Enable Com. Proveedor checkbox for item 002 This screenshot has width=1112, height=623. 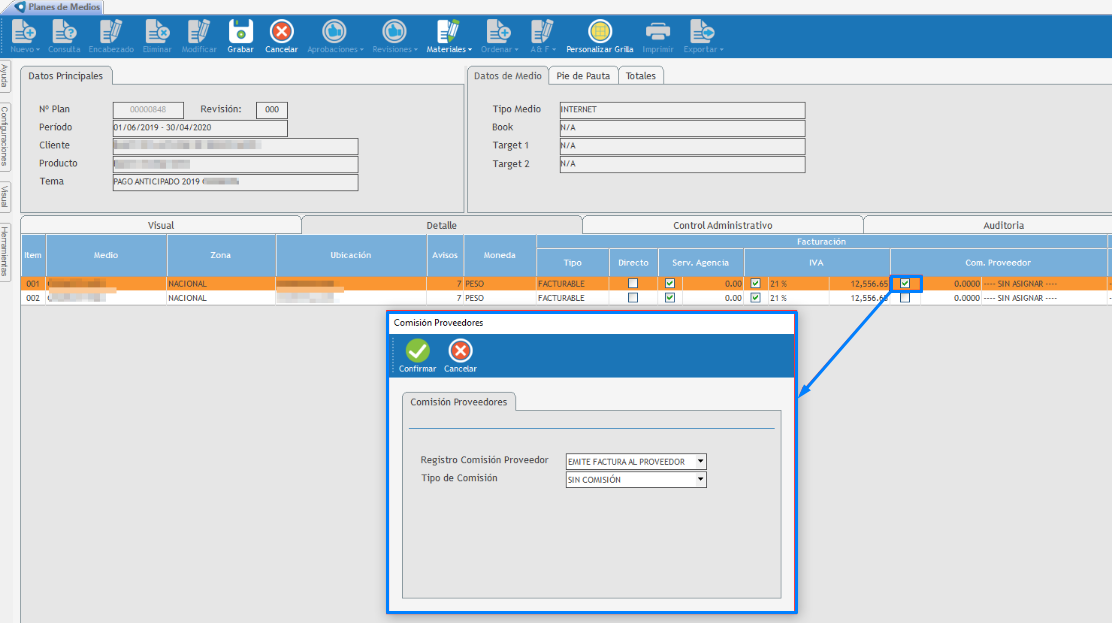(x=905, y=298)
